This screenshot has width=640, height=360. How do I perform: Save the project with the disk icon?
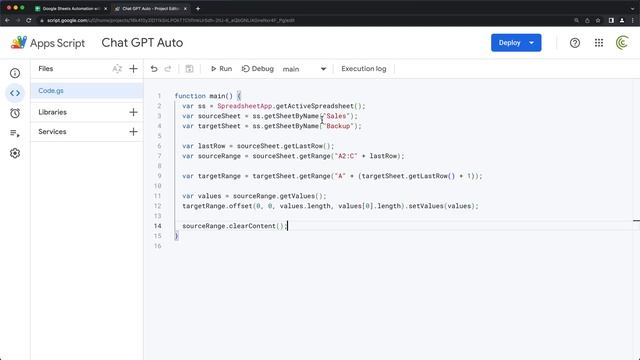[189, 69]
